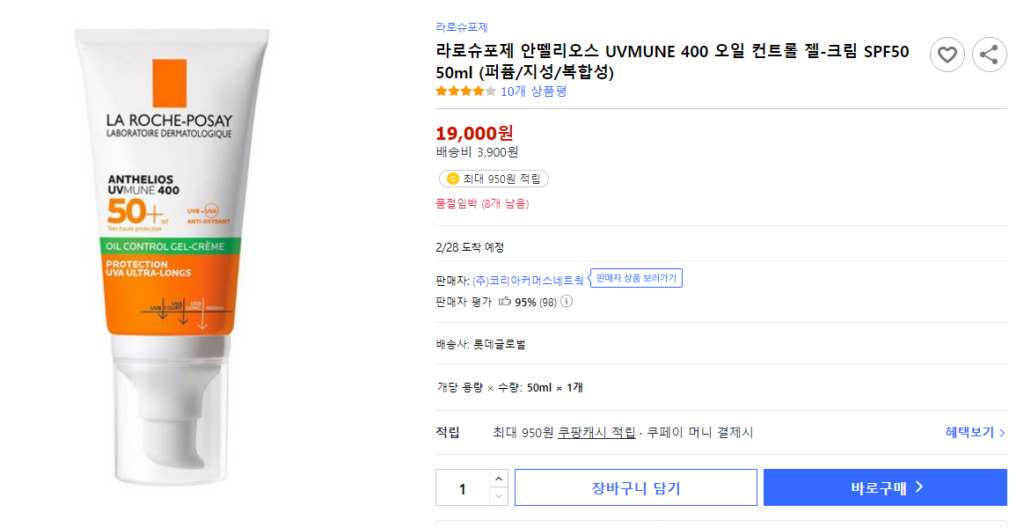This screenshot has width=1024, height=527.
Task: Click the 쿠팡캐시 적립 underlined link
Action: coord(596,432)
